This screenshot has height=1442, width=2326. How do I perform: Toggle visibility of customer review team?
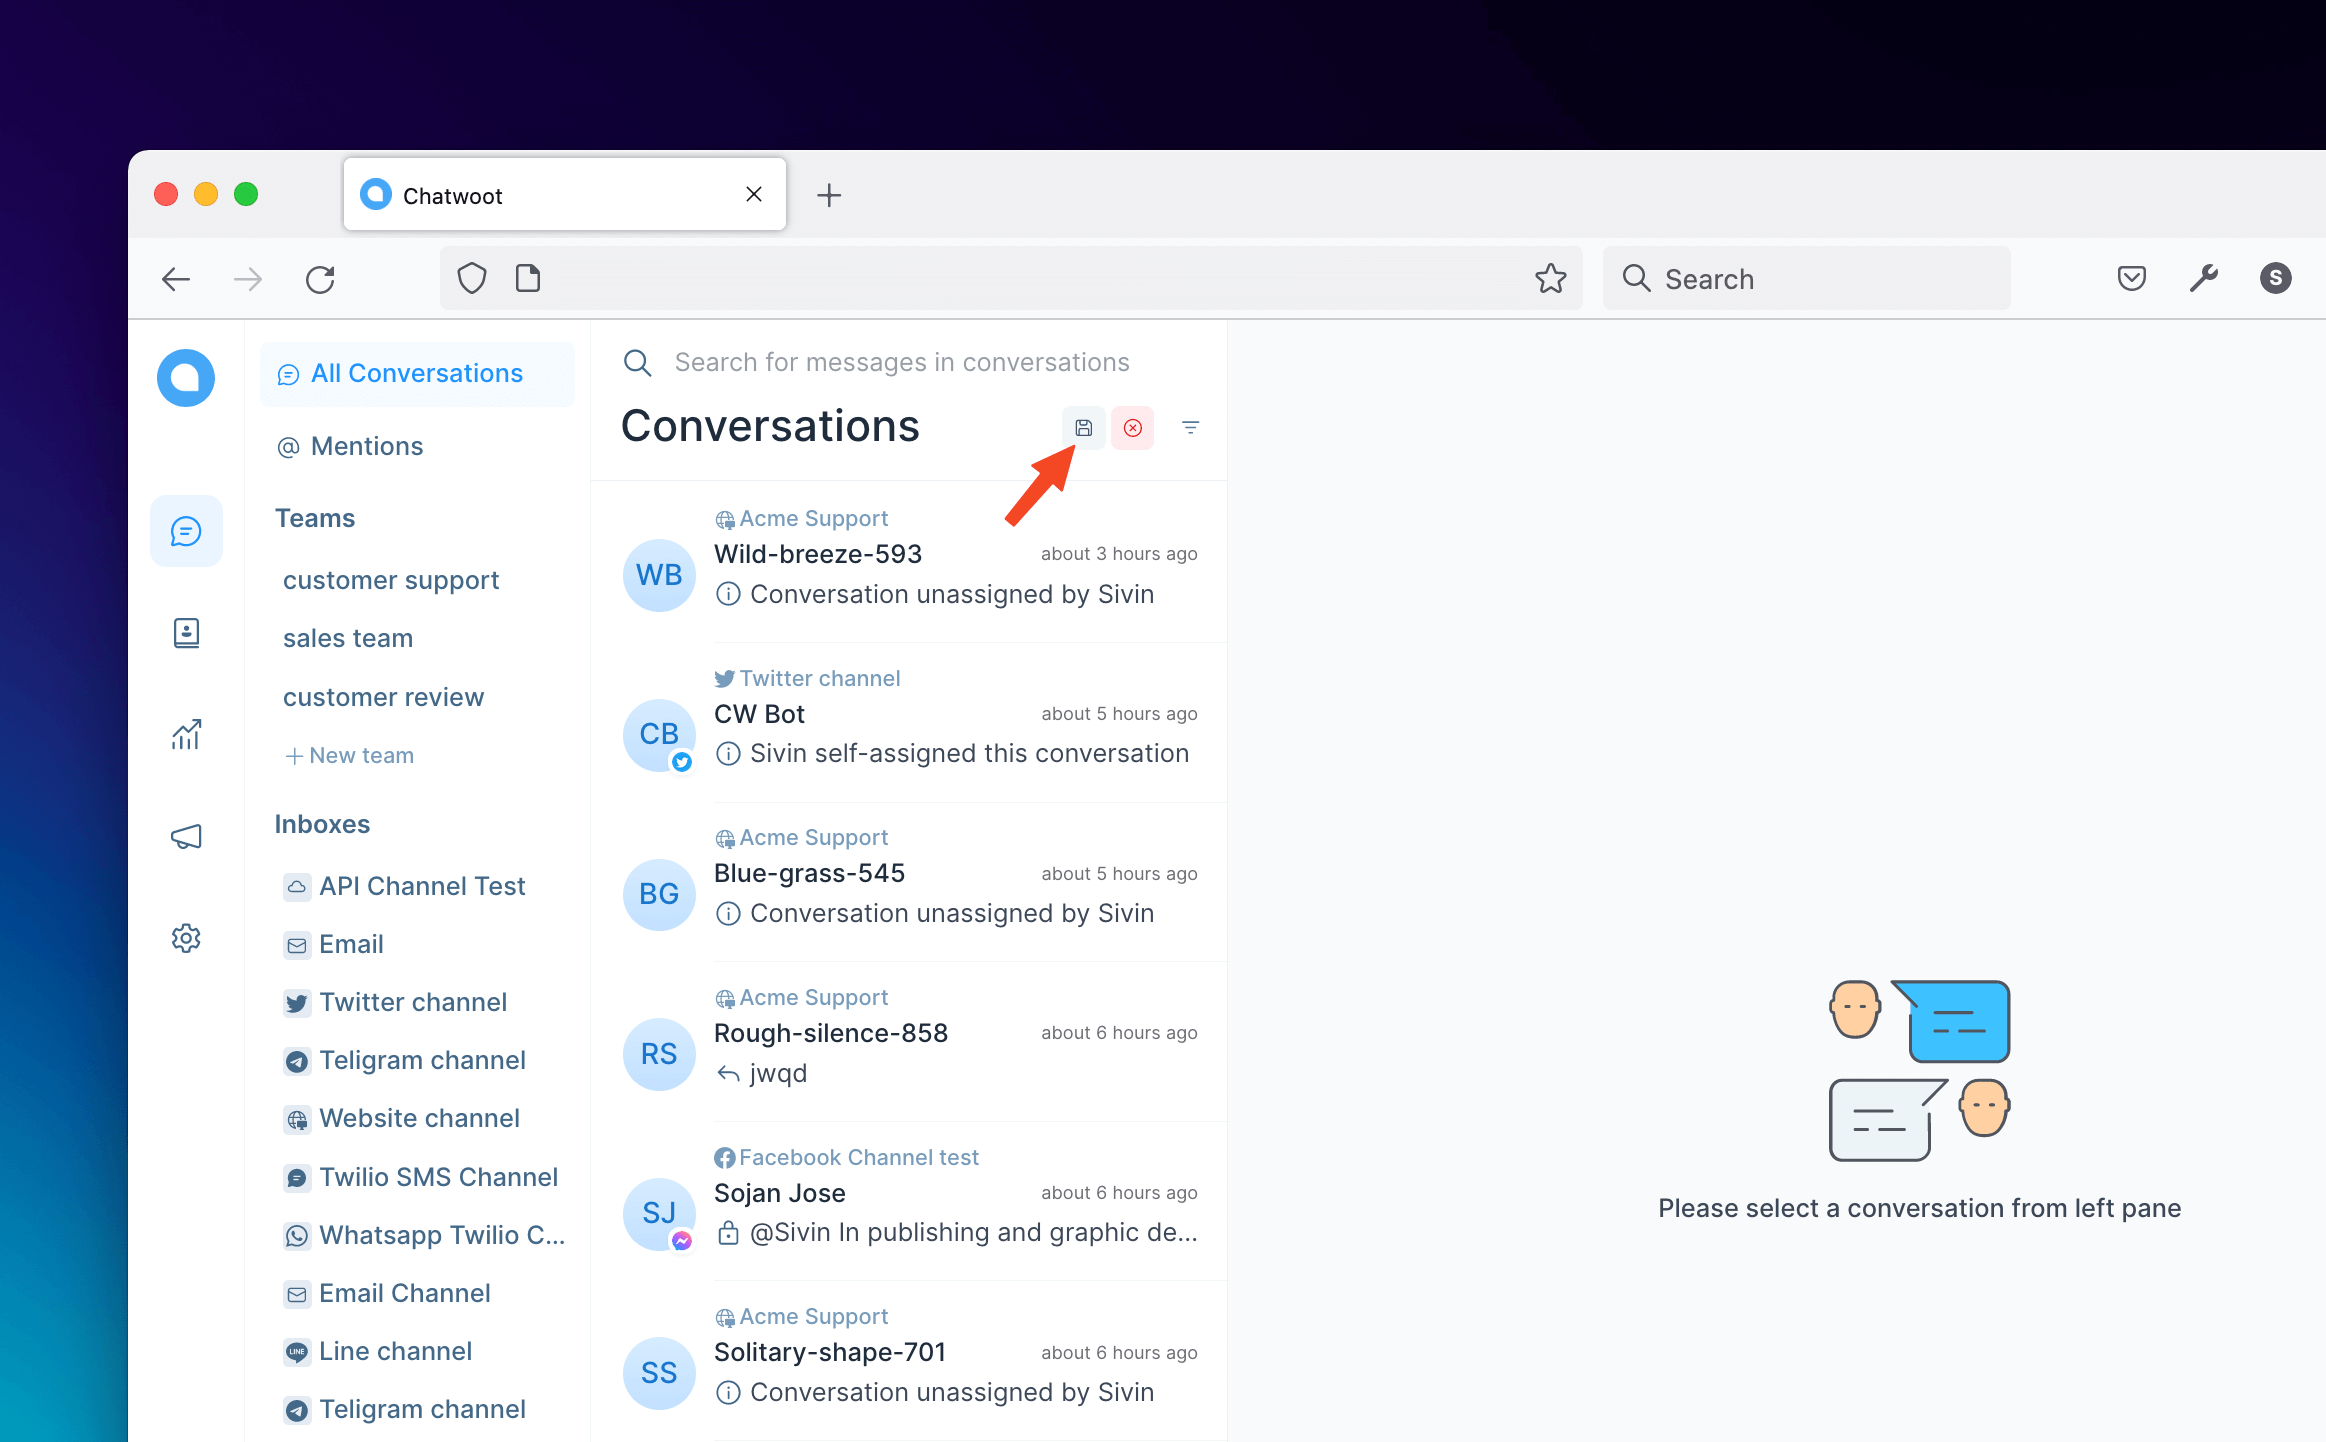pyautogui.click(x=384, y=696)
